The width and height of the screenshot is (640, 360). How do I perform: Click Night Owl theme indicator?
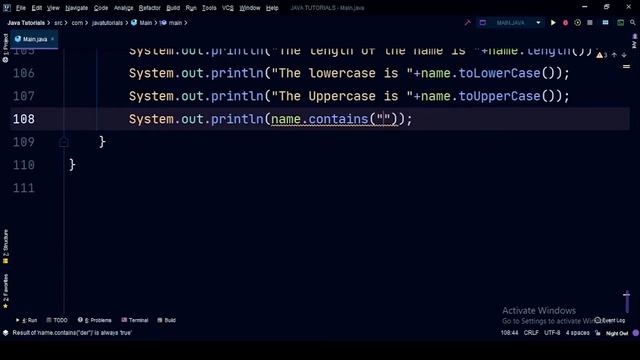tap(617, 333)
